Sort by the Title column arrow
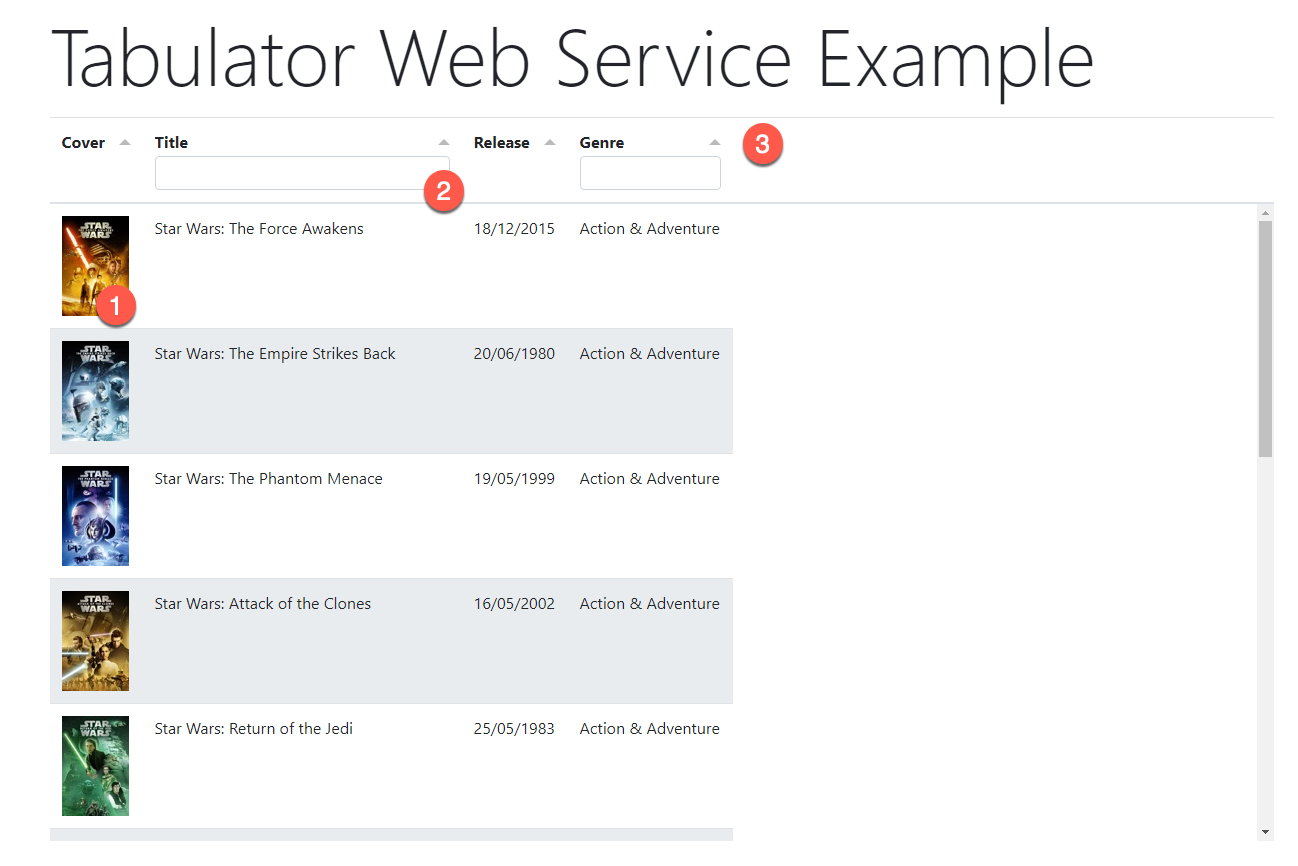The height and width of the screenshot is (866, 1298). click(444, 143)
